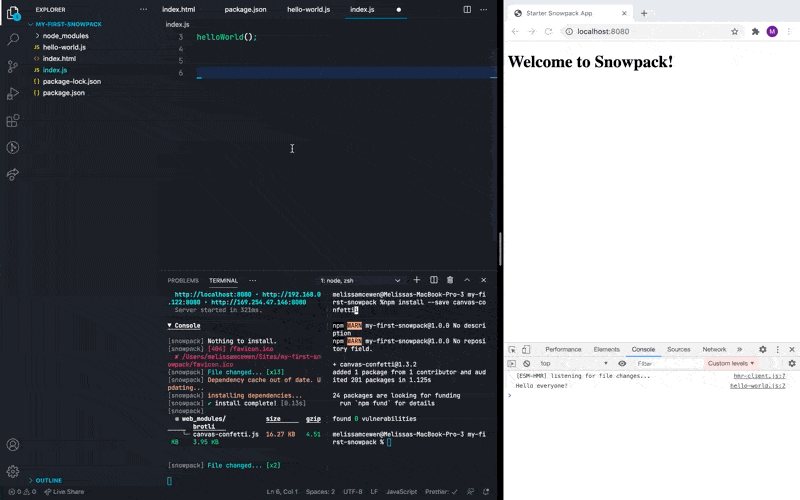800x500 pixels.
Task: Expand the node_modules folder
Action: [x=65, y=35]
